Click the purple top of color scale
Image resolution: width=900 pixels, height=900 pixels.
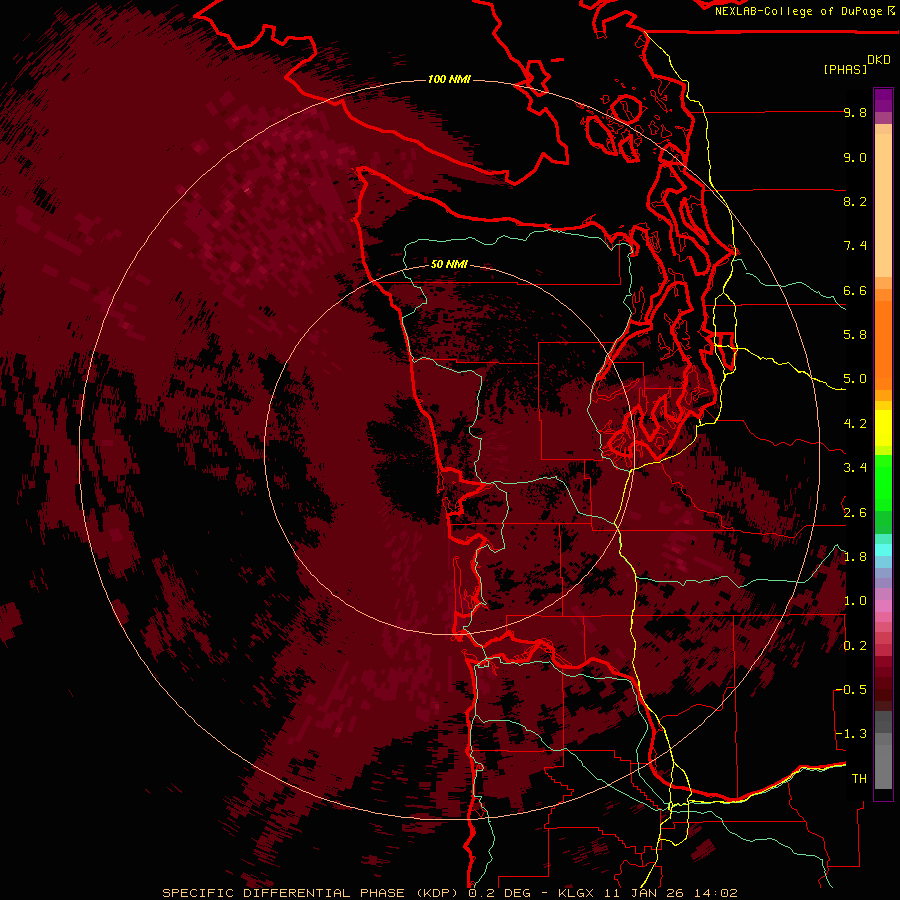pos(883,100)
